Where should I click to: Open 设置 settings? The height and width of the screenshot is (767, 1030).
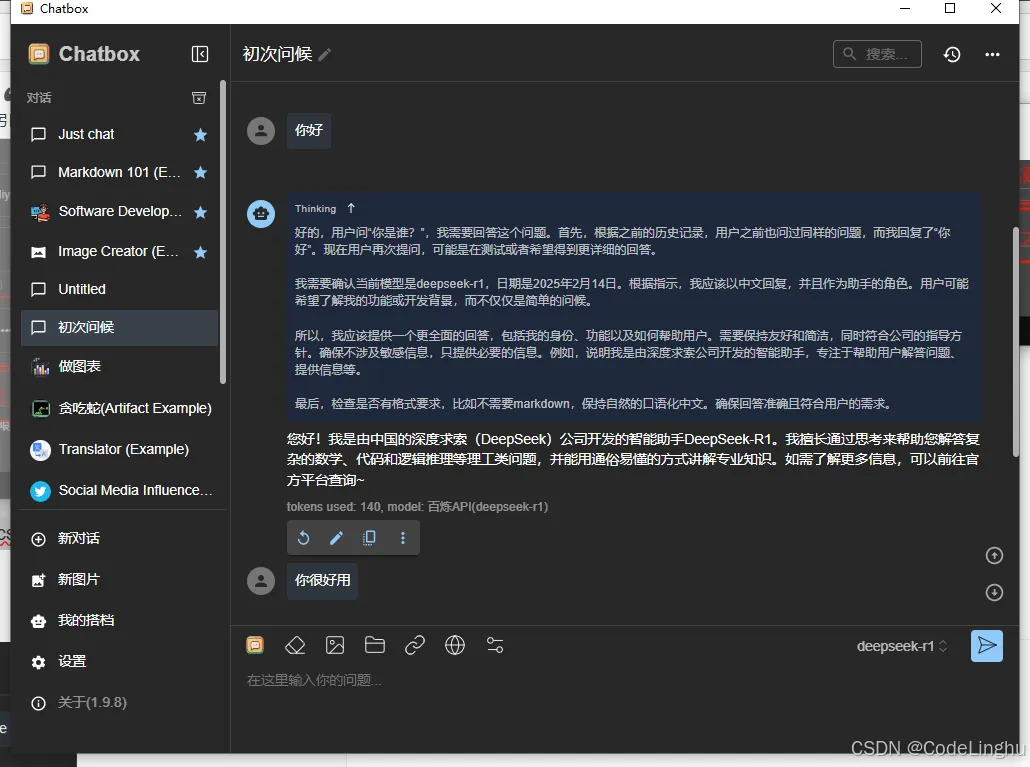(x=120, y=661)
